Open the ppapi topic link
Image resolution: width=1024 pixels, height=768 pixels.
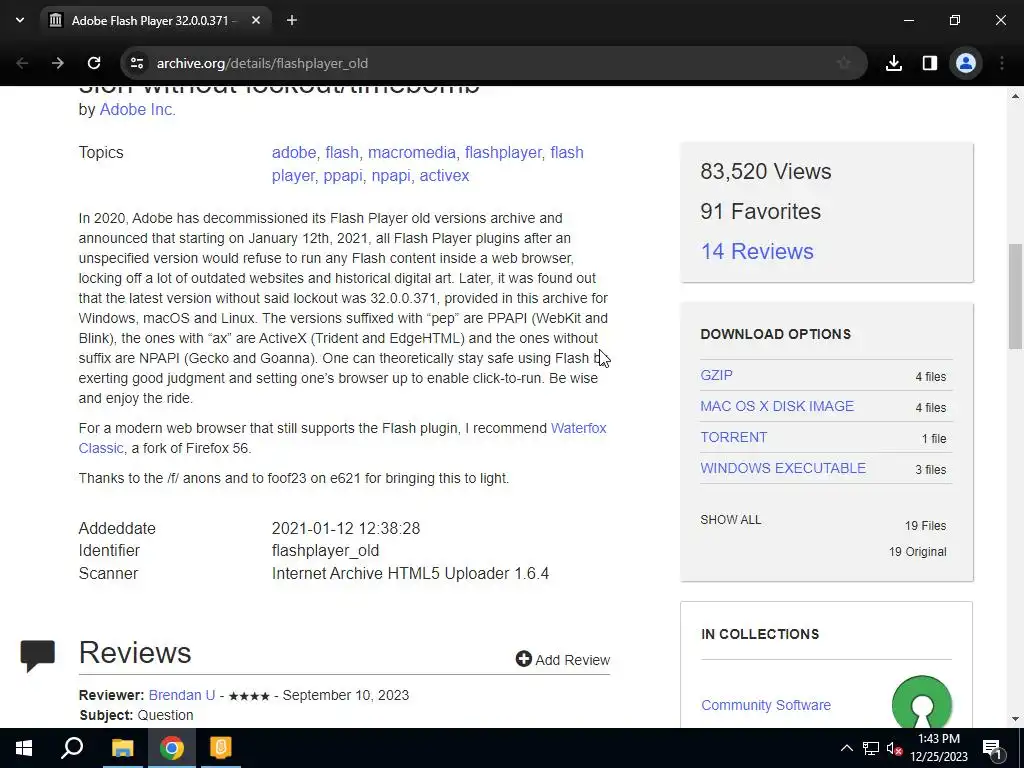pos(343,176)
